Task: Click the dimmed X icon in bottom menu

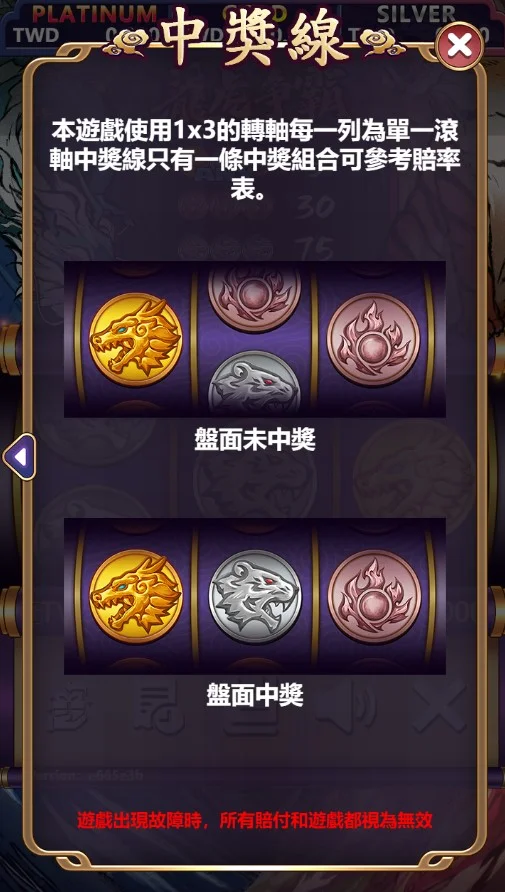Action: [439, 710]
